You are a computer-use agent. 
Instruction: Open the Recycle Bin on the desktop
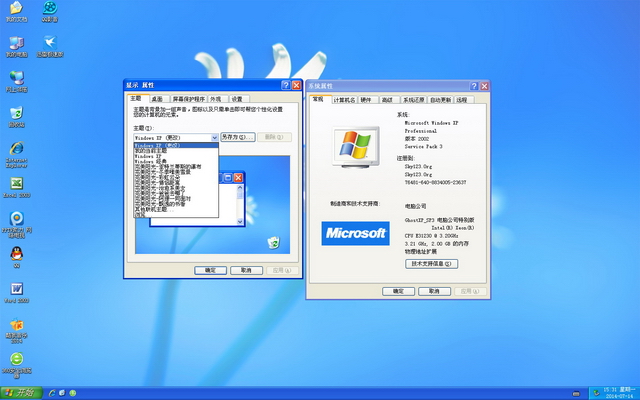16,117
